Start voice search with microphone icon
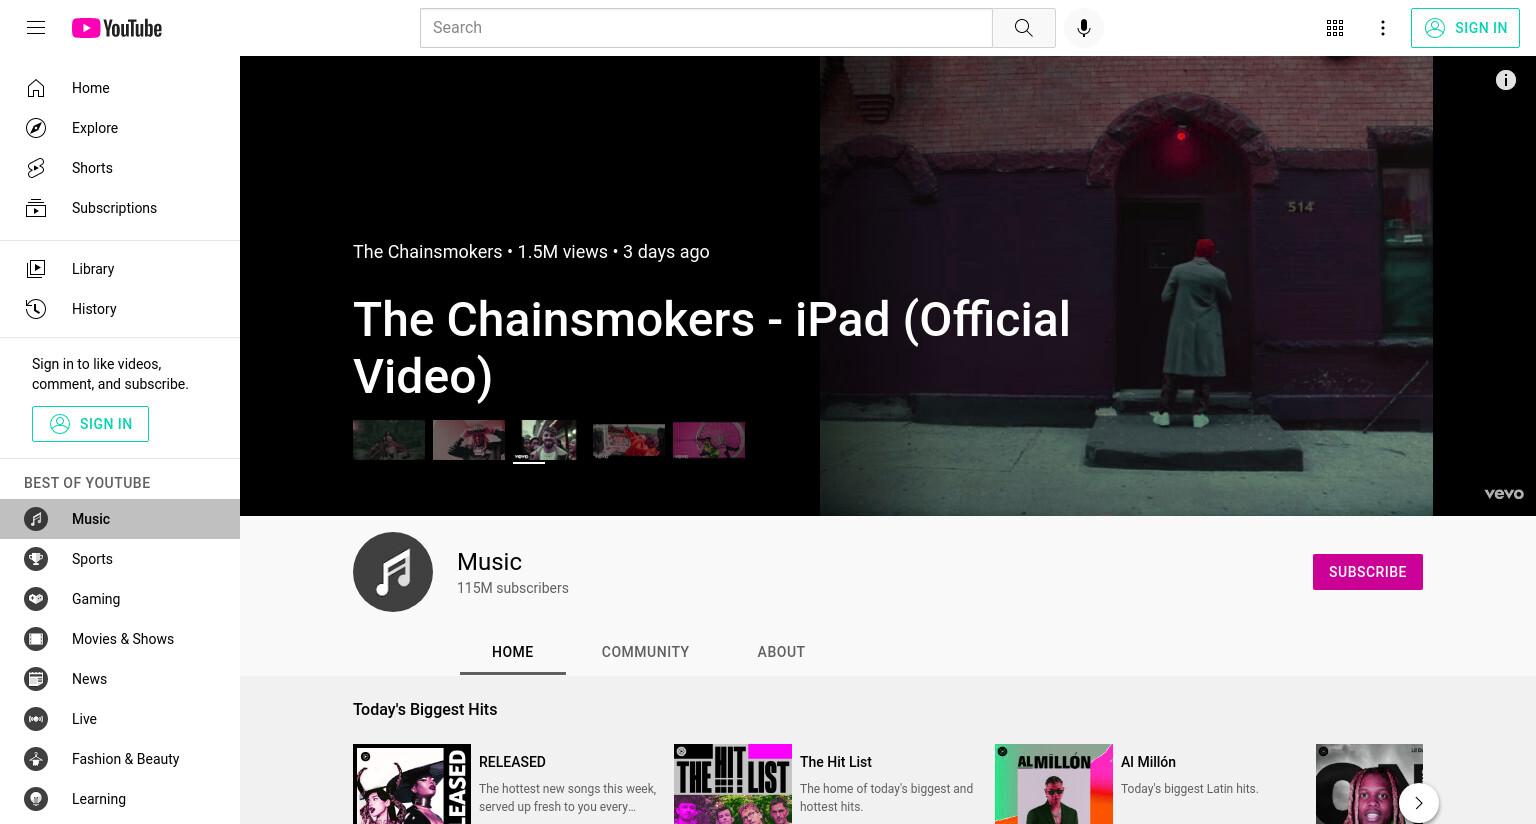1536x824 pixels. coord(1084,28)
